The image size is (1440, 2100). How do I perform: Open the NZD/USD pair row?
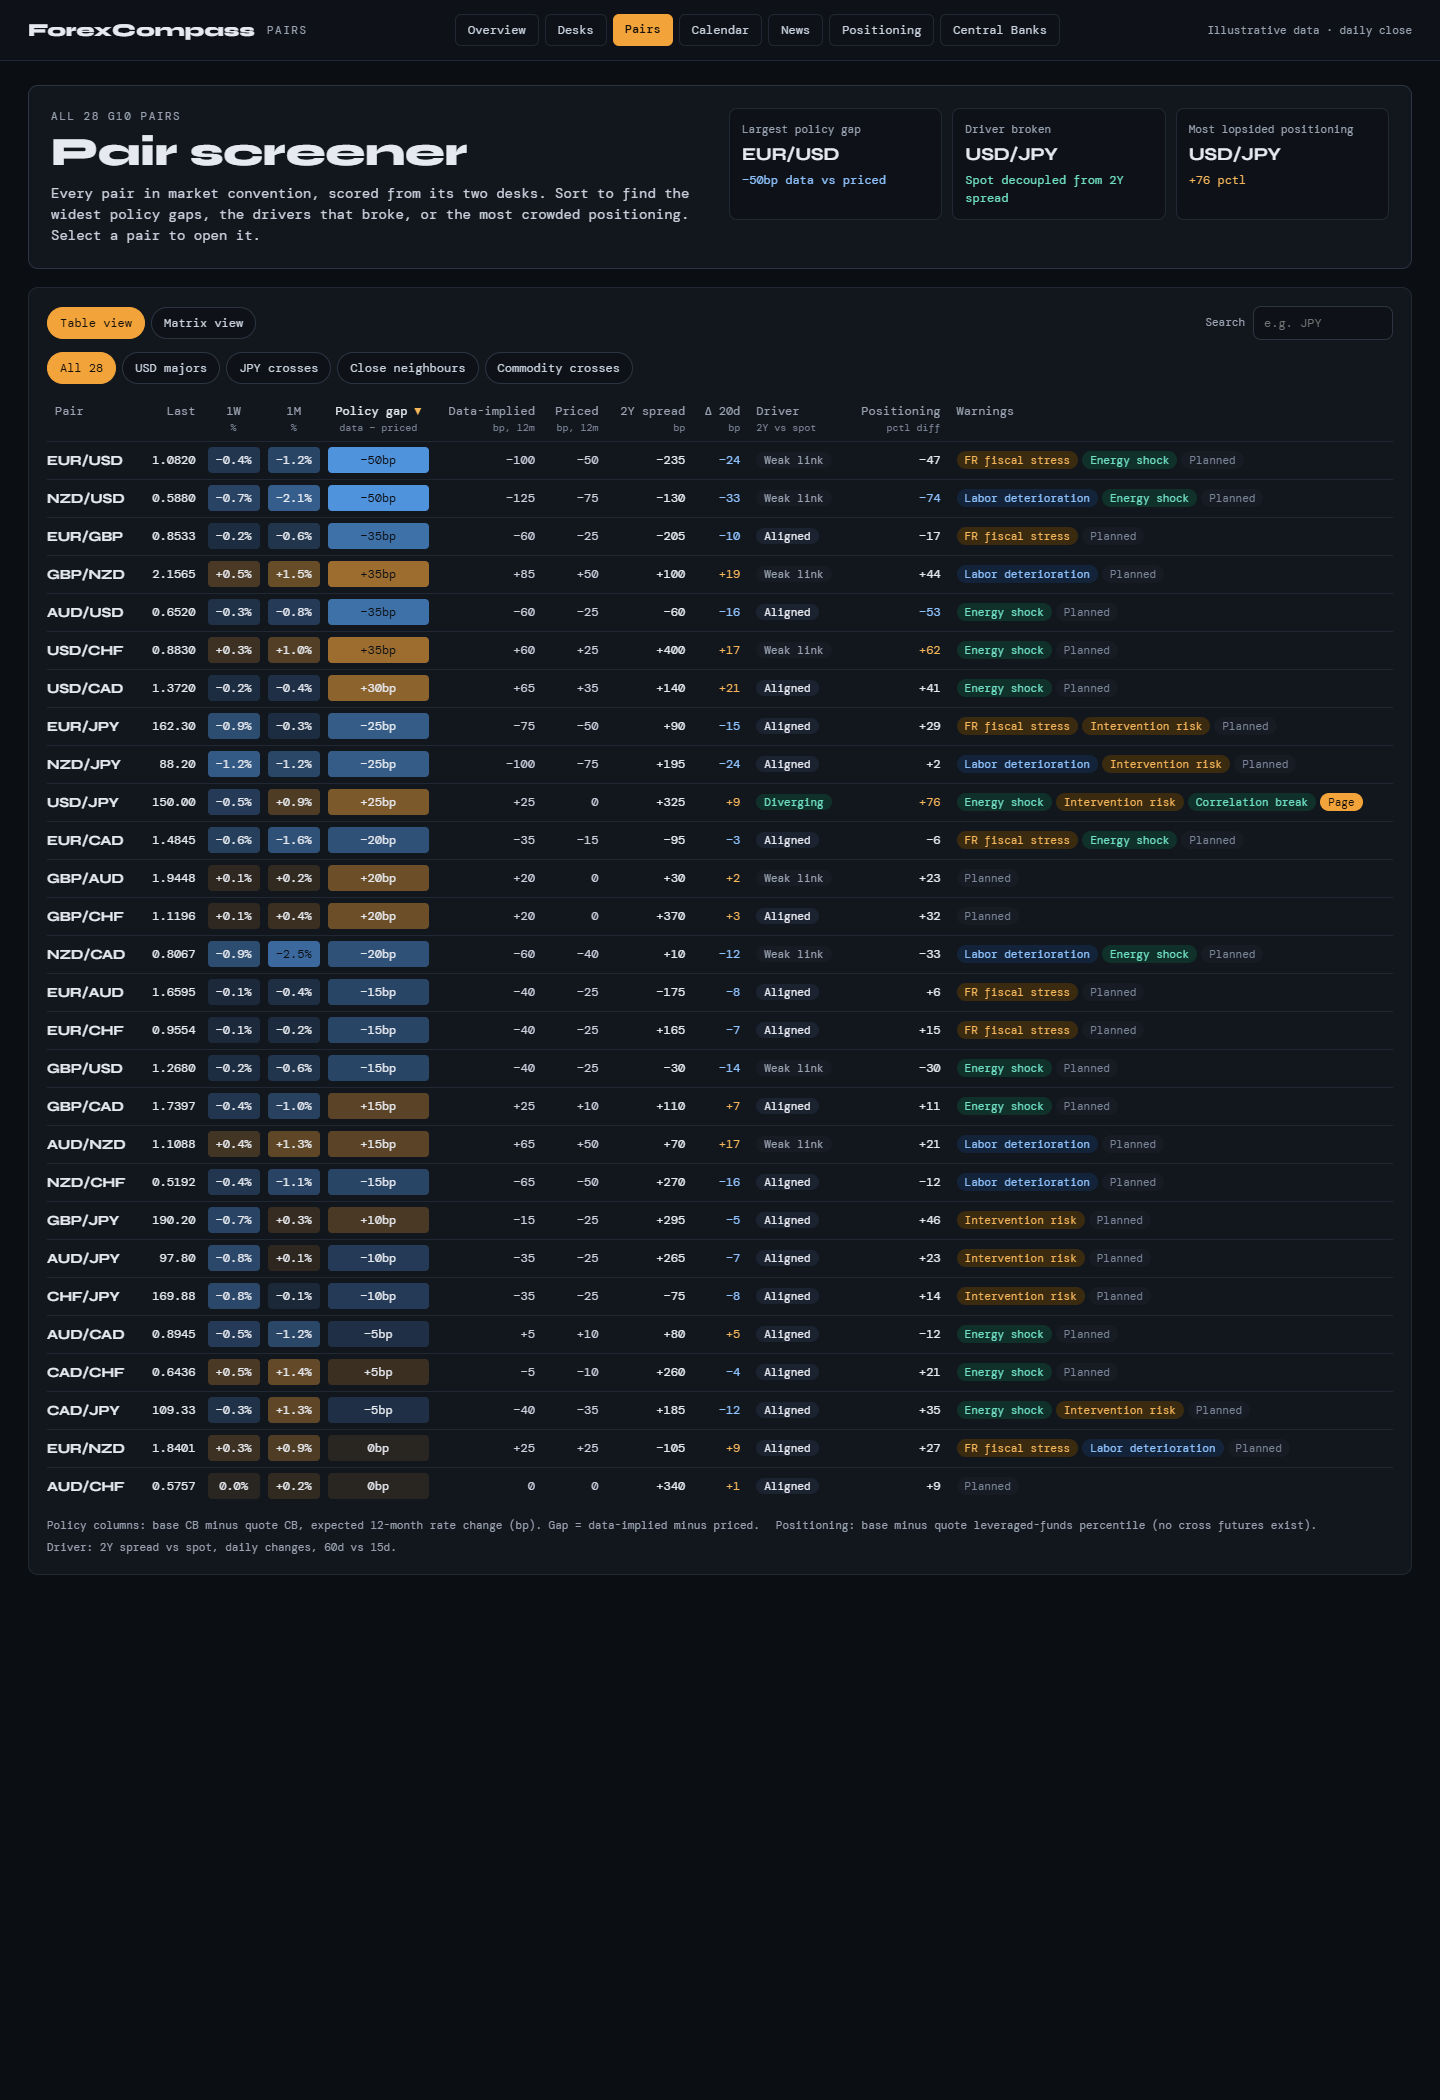click(720, 498)
